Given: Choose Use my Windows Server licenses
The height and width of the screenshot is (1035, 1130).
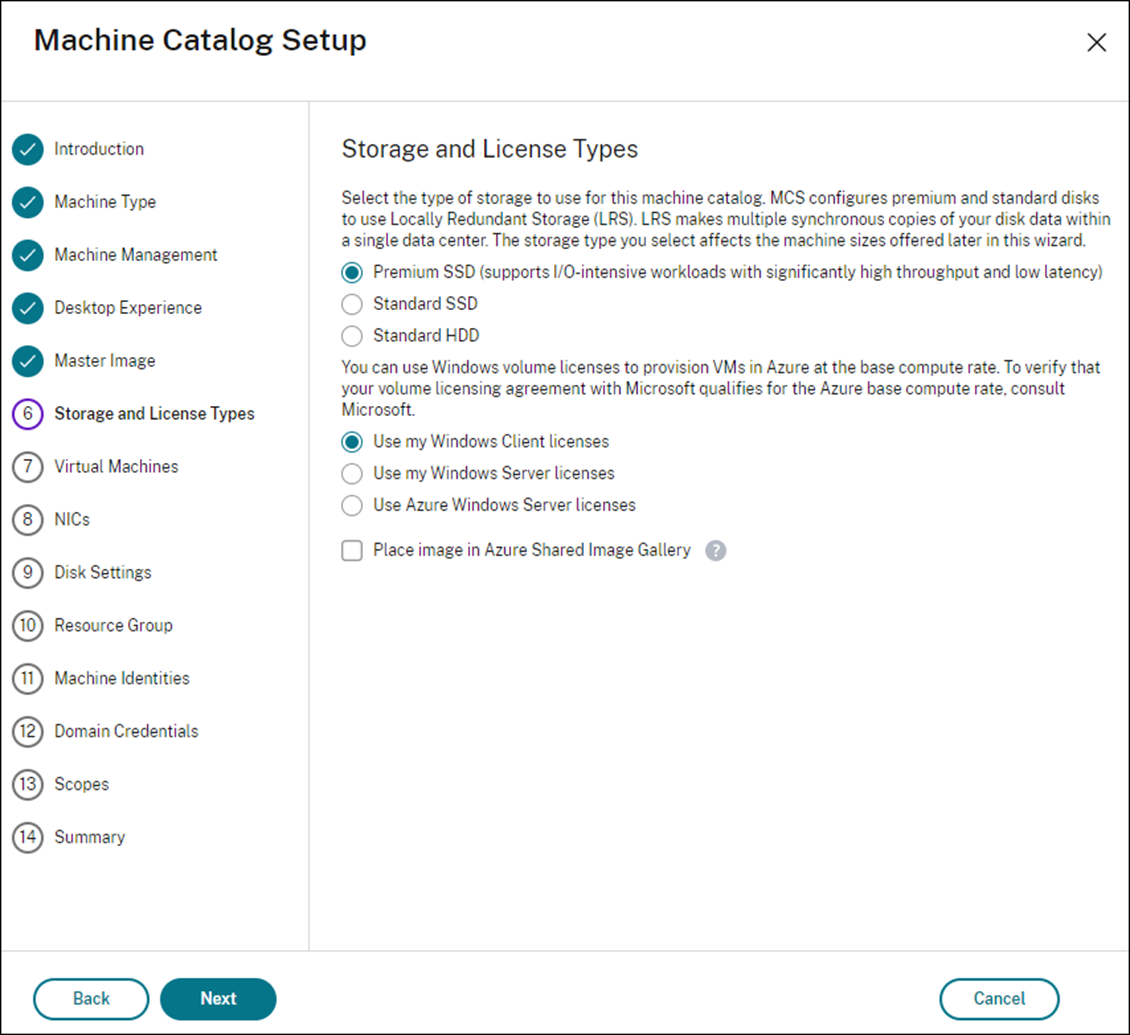Looking at the screenshot, I should (x=351, y=473).
